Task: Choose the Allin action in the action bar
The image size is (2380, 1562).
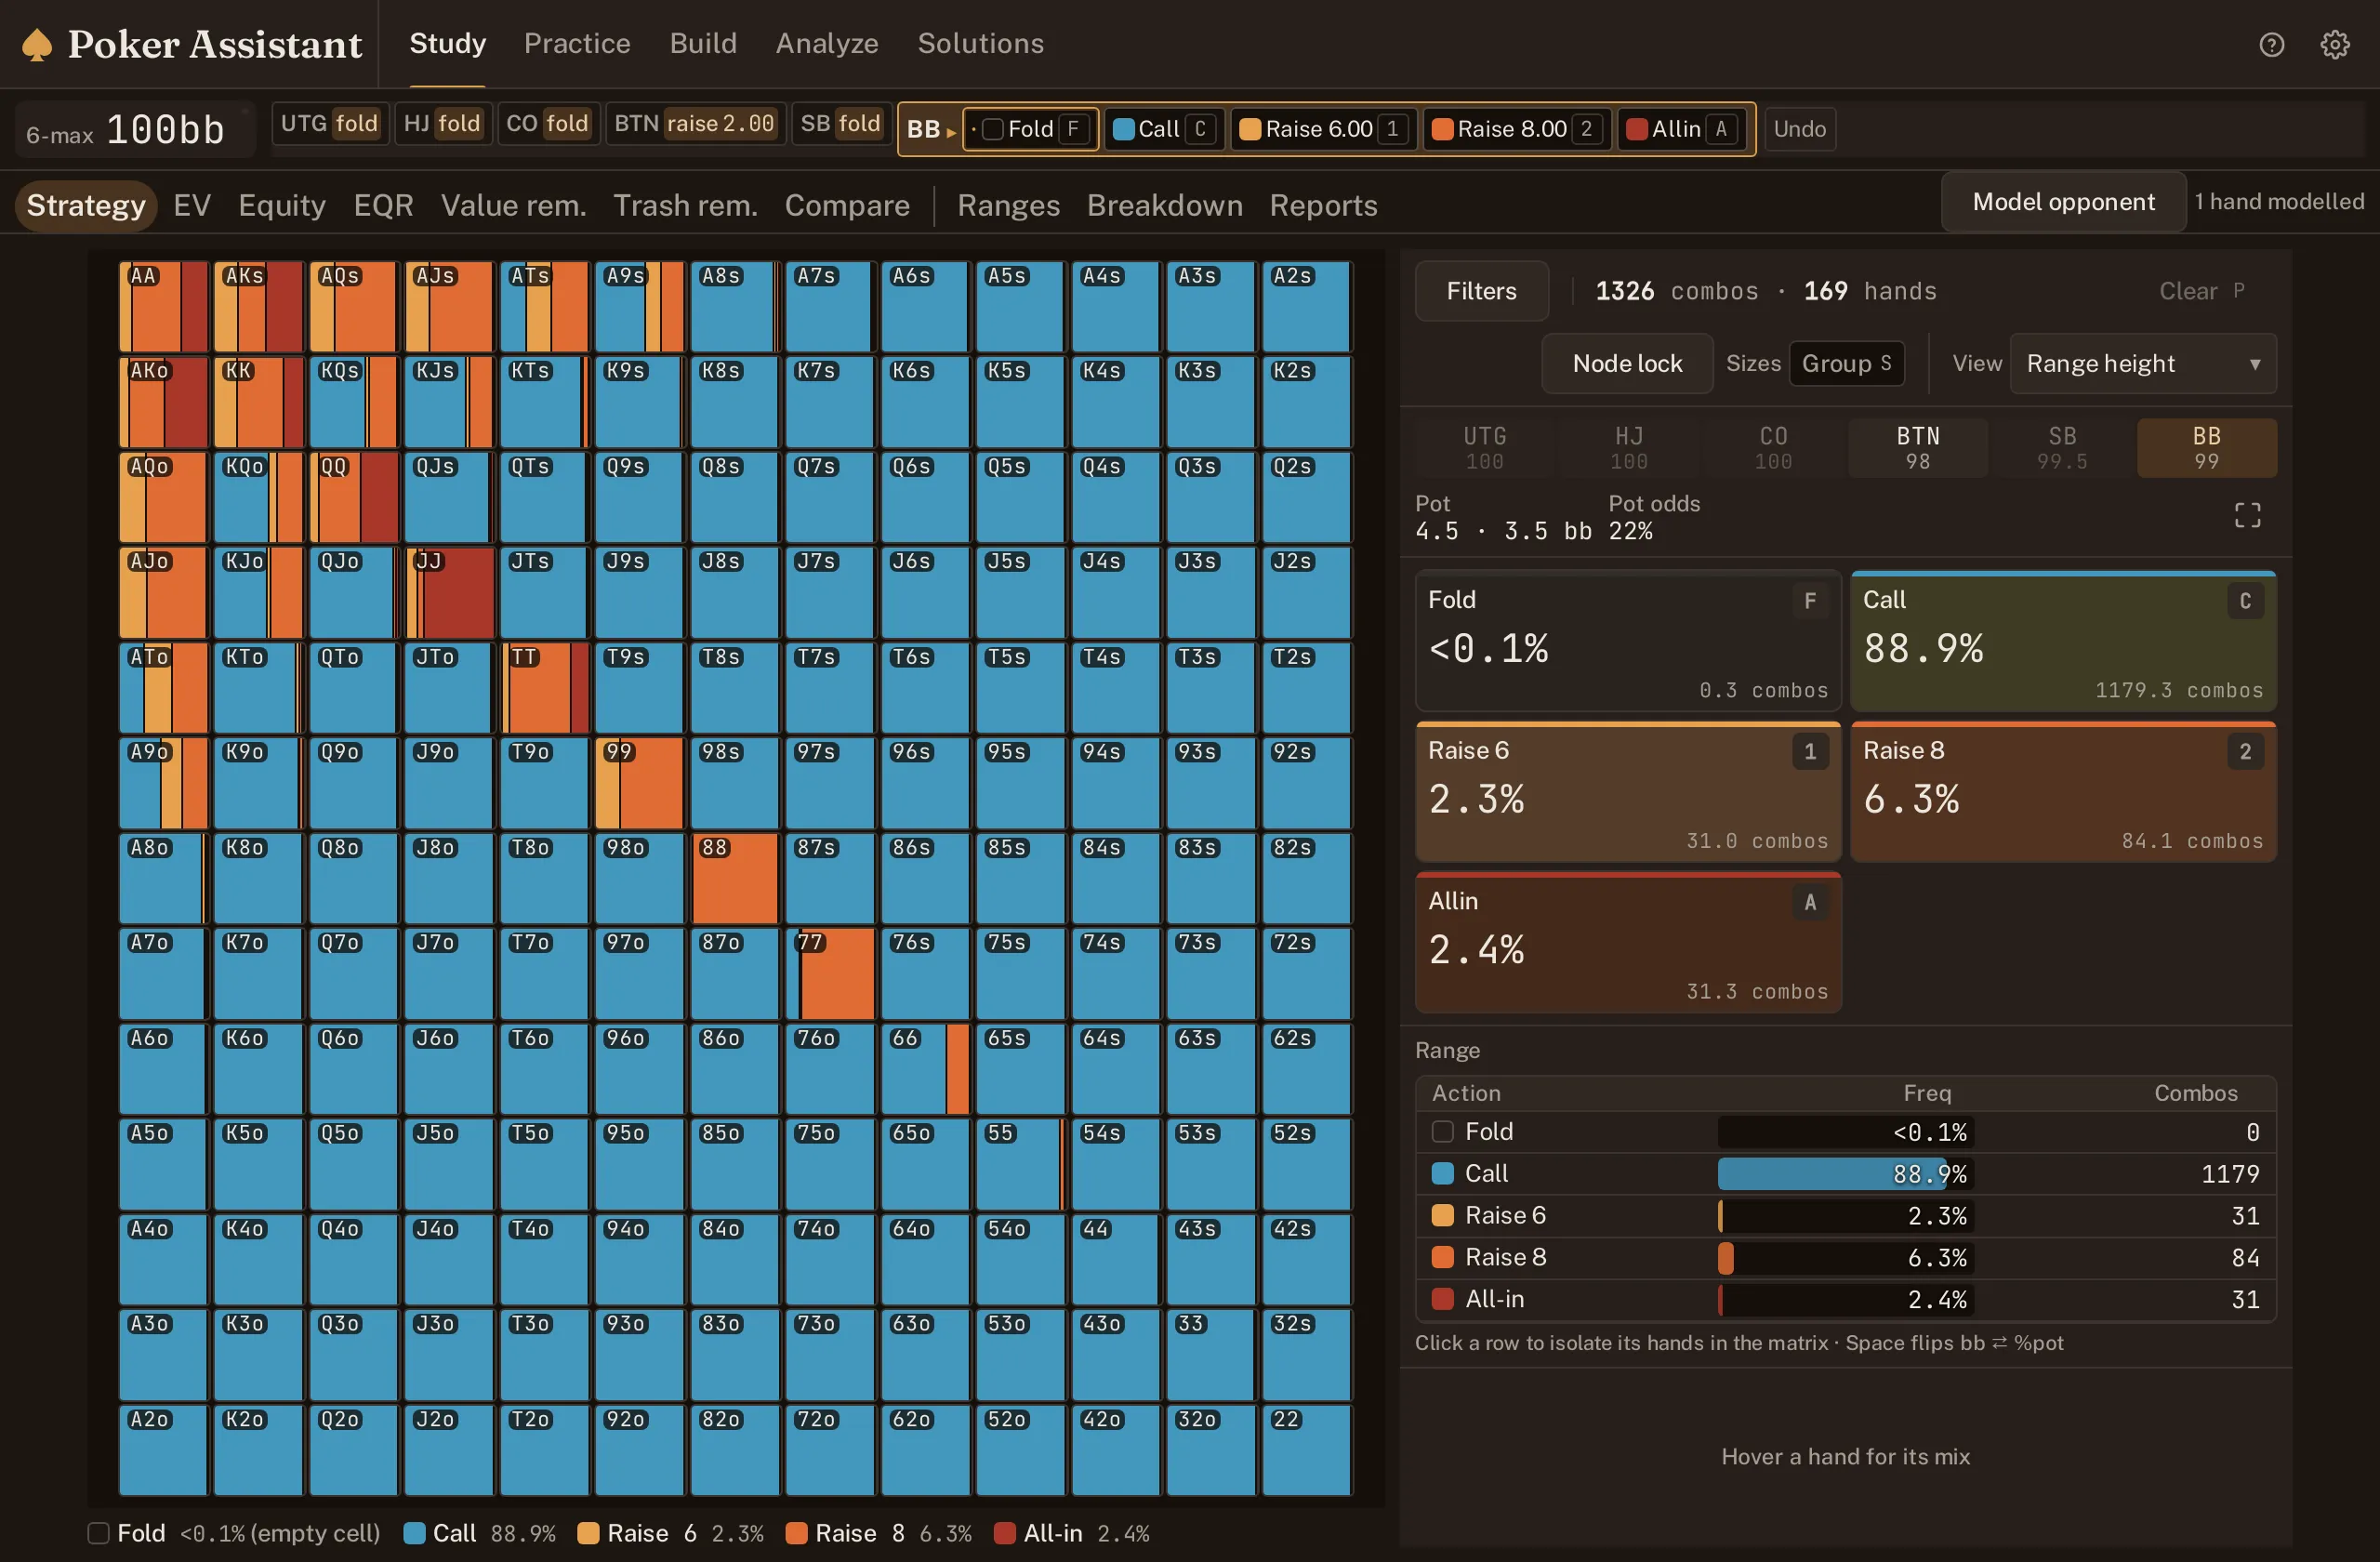Action: point(1682,129)
